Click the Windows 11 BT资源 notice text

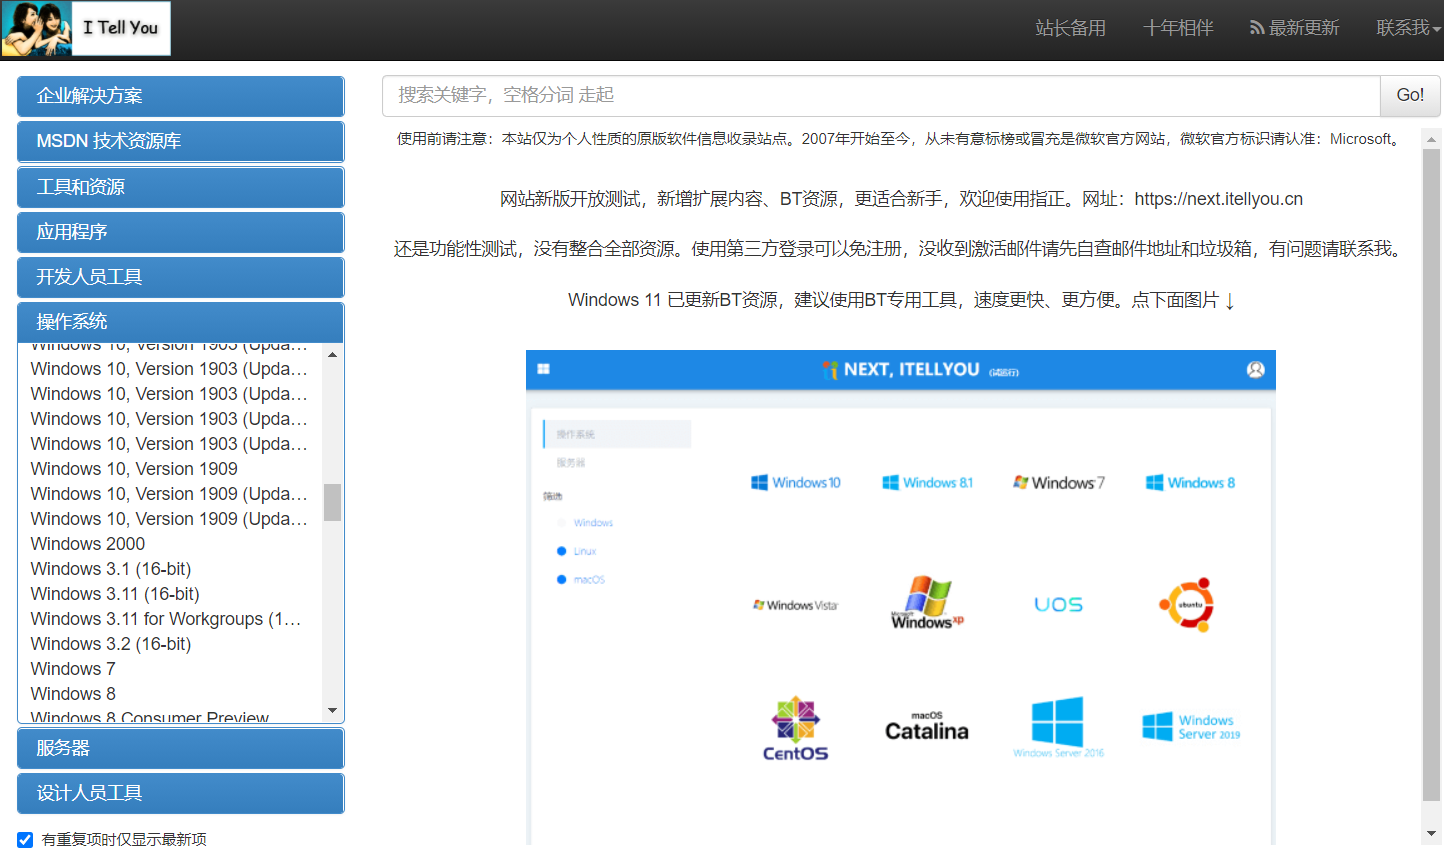(901, 300)
